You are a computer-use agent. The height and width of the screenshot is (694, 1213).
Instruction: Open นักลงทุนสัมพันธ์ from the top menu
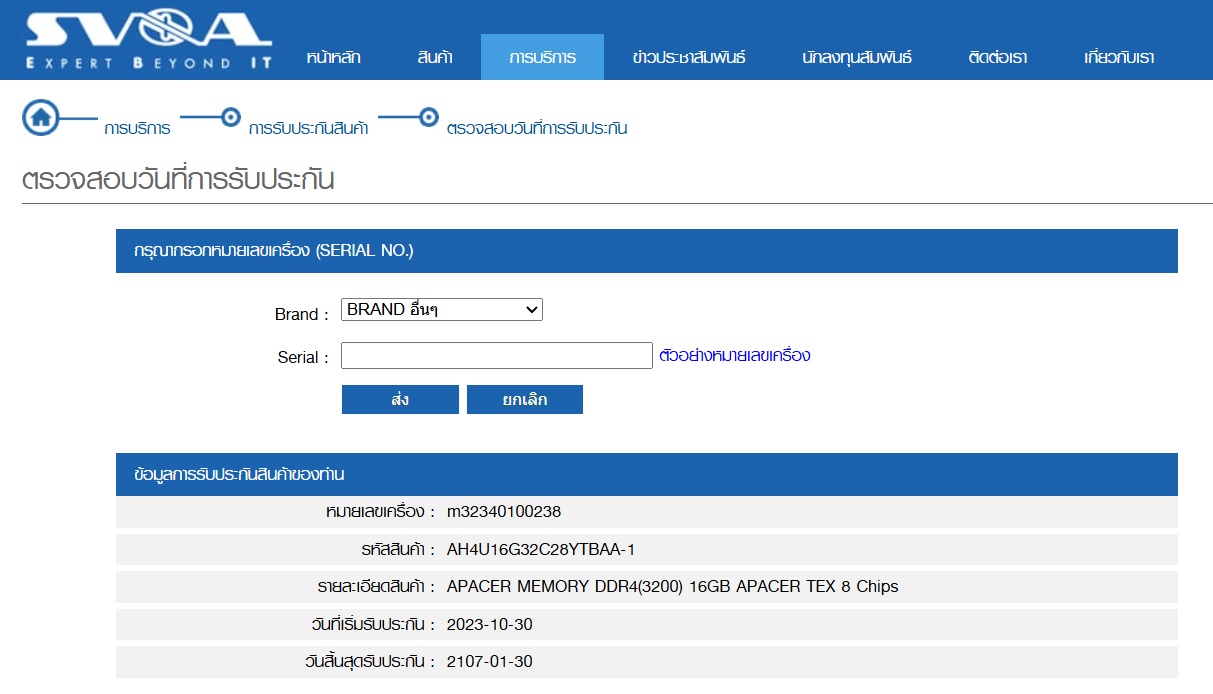click(x=857, y=58)
